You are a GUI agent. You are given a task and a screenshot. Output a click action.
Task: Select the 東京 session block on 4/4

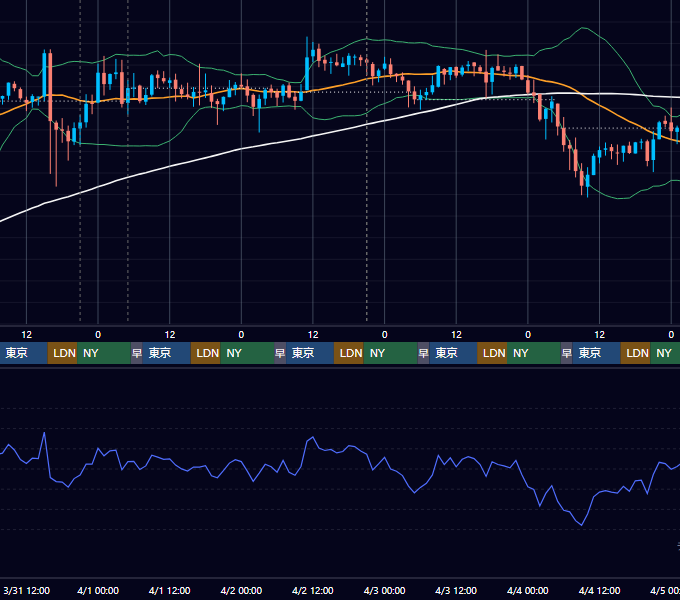pyautogui.click(x=596, y=353)
